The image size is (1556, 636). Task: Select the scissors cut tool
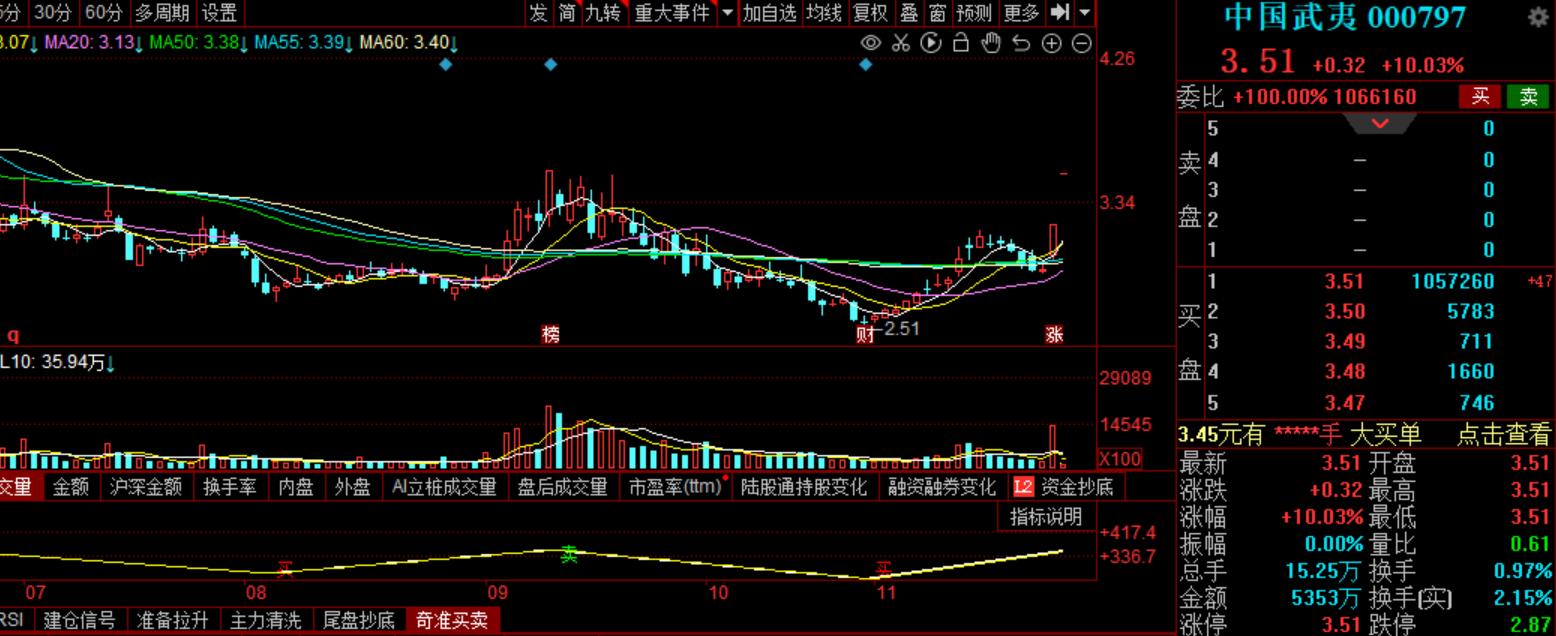coord(901,43)
